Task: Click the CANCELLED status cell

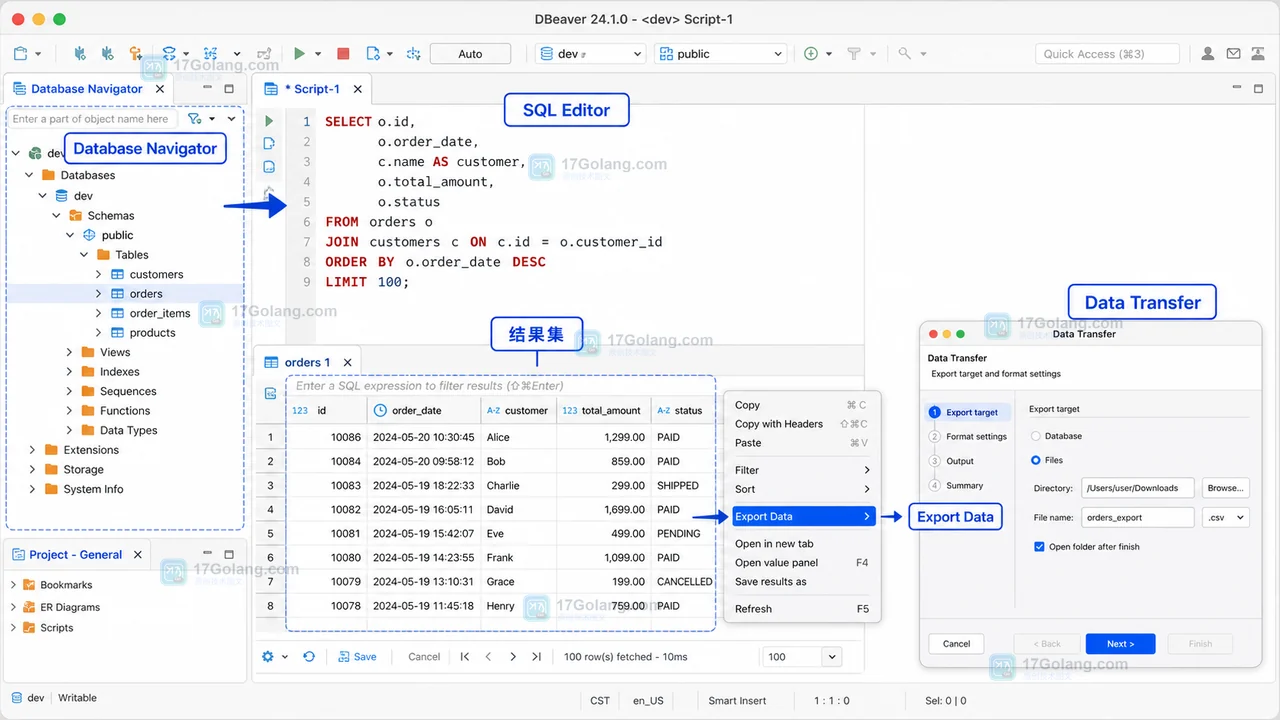Action: (684, 581)
